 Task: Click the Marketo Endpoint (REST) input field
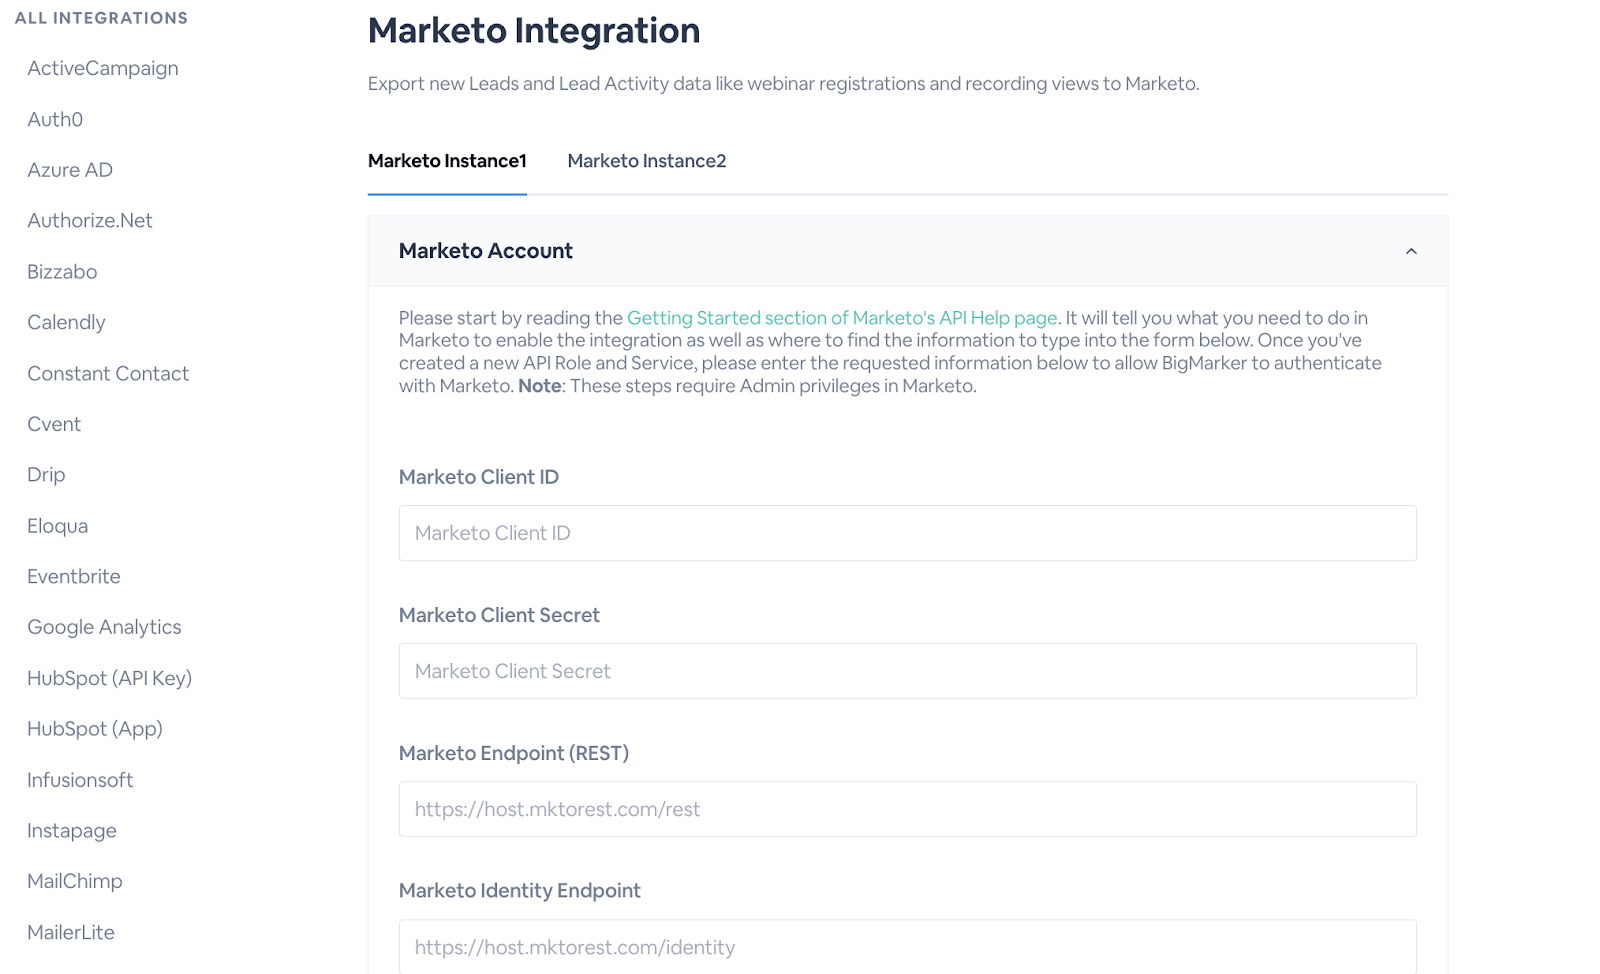point(907,809)
